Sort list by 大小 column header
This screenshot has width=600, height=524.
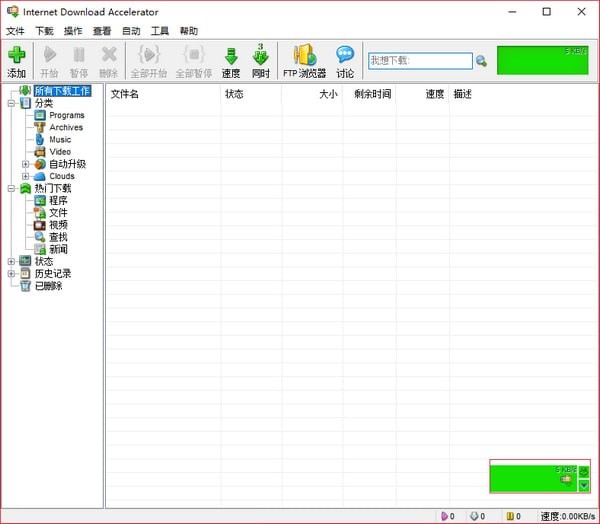tap(327, 95)
